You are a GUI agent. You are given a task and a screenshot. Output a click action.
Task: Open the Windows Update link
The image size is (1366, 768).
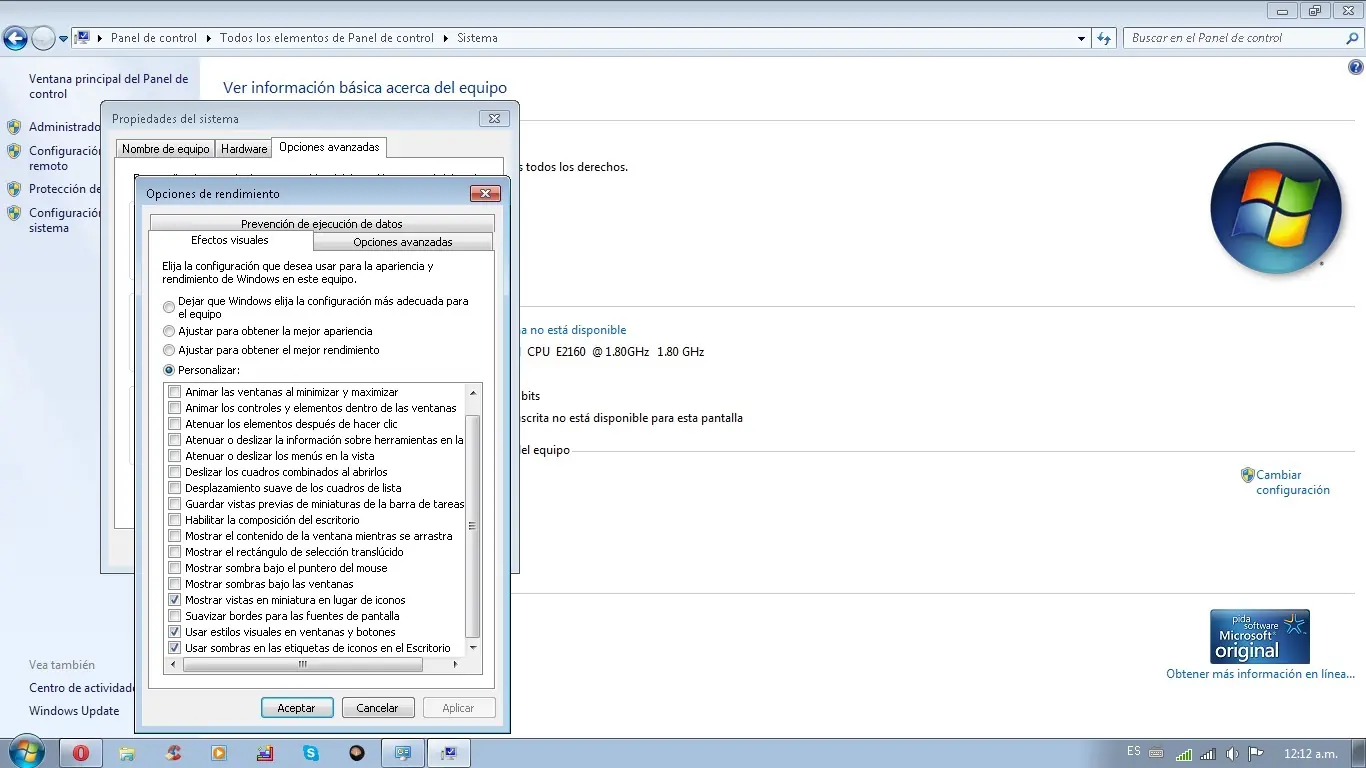pyautogui.click(x=74, y=711)
